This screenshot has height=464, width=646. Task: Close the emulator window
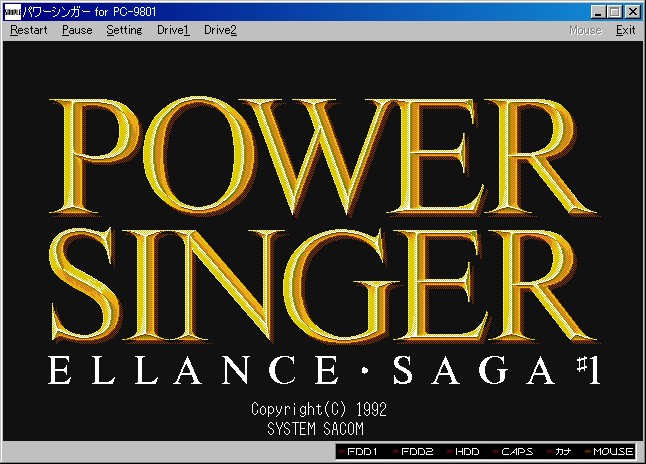pos(632,12)
